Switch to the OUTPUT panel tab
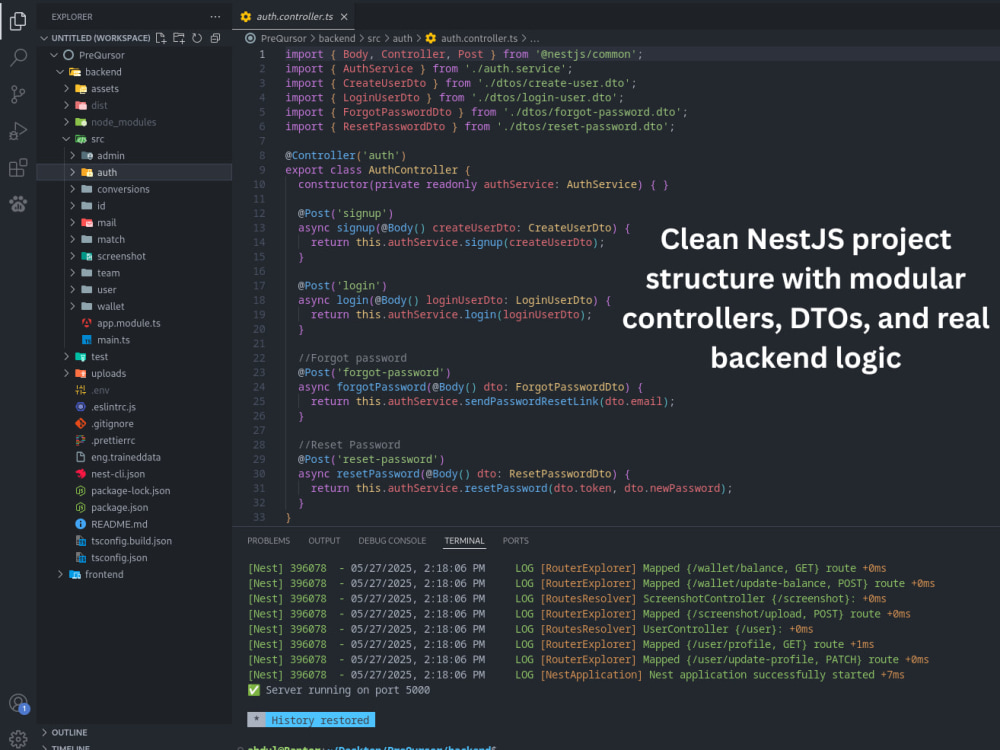This screenshot has width=1000, height=750. point(324,540)
